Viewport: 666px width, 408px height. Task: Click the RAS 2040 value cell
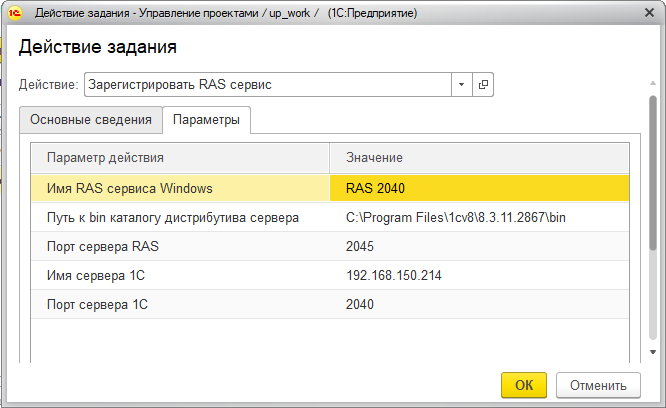click(x=479, y=188)
